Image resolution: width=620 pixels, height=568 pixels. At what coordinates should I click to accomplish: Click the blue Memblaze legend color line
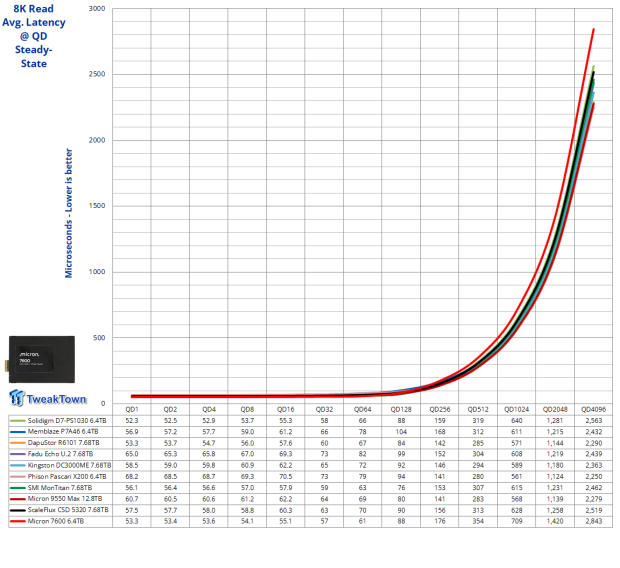[x=18, y=432]
